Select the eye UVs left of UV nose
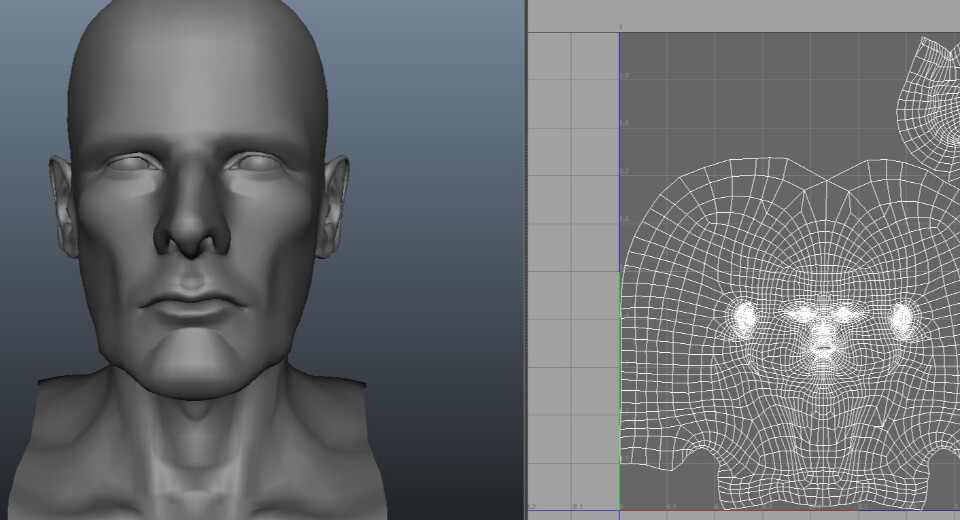 pos(801,314)
